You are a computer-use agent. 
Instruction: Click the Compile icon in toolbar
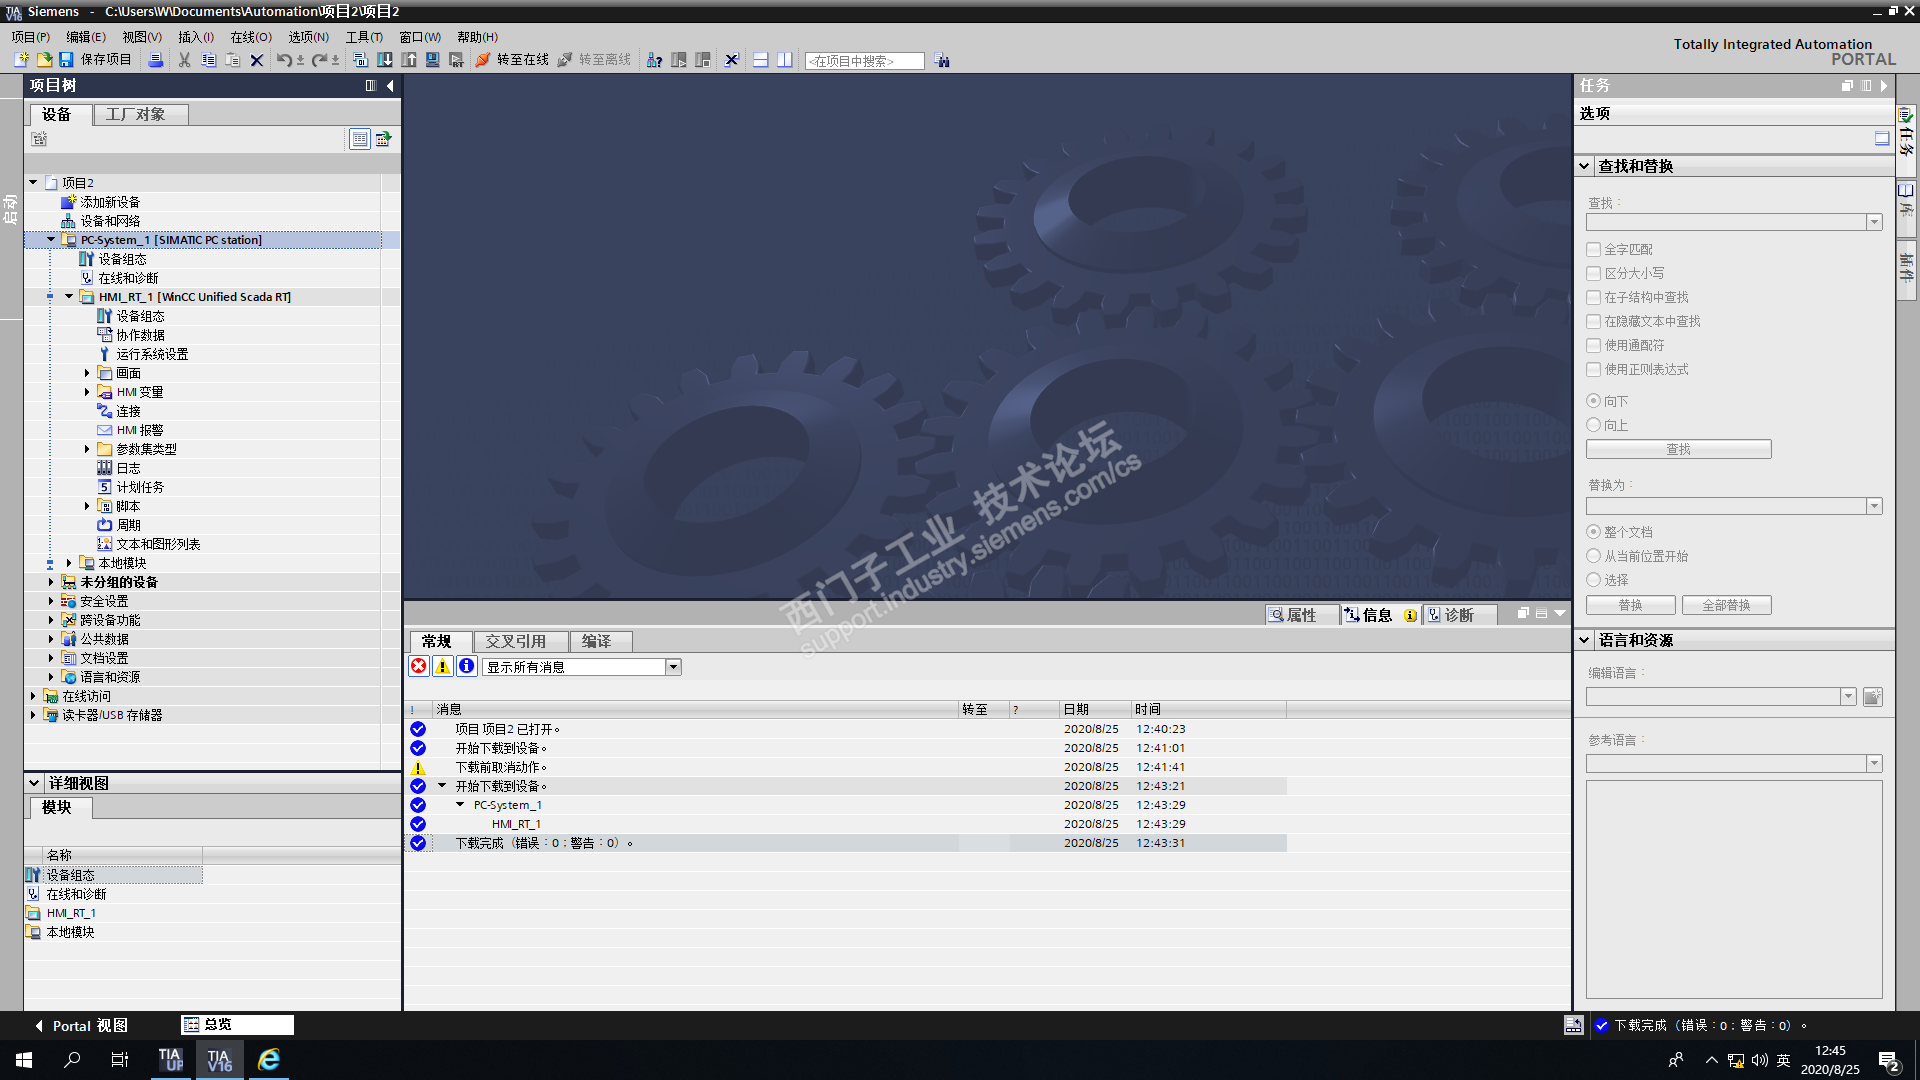[361, 60]
